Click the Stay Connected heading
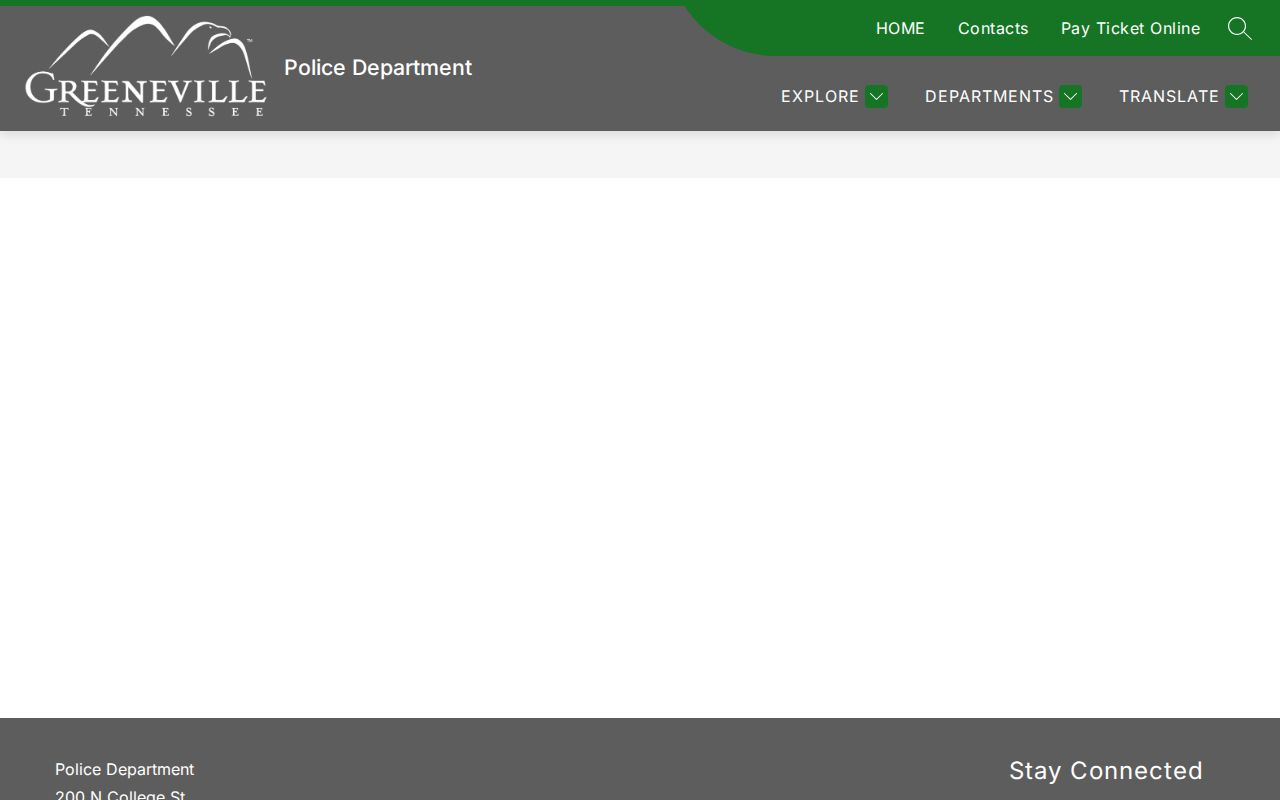The width and height of the screenshot is (1280, 800). click(x=1106, y=770)
